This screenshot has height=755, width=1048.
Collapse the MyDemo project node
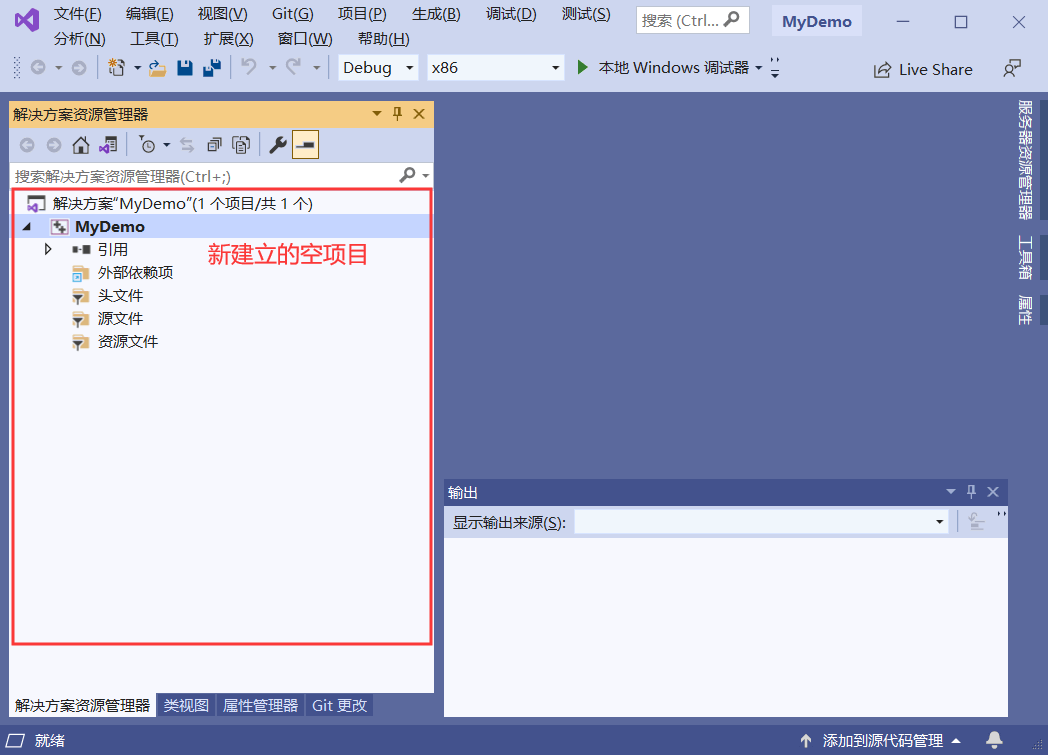click(27, 227)
